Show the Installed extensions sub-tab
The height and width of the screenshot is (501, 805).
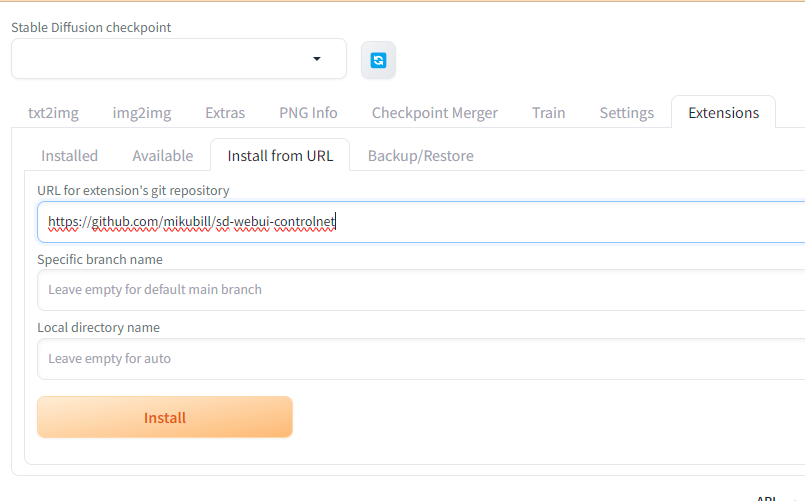click(69, 156)
